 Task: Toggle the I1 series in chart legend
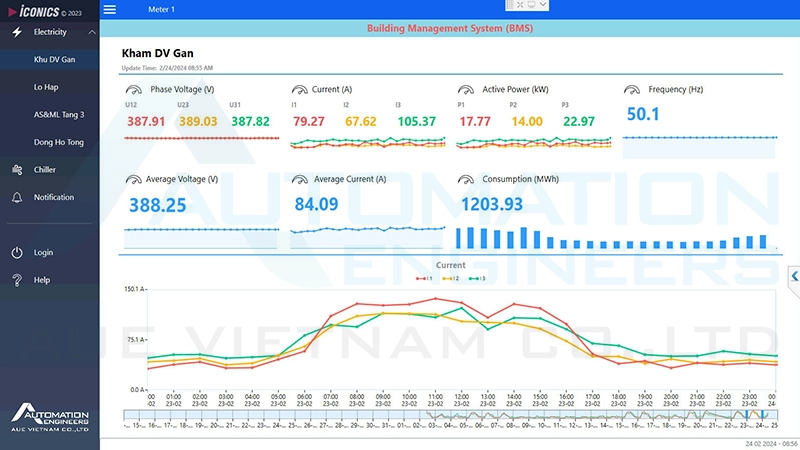click(x=426, y=278)
